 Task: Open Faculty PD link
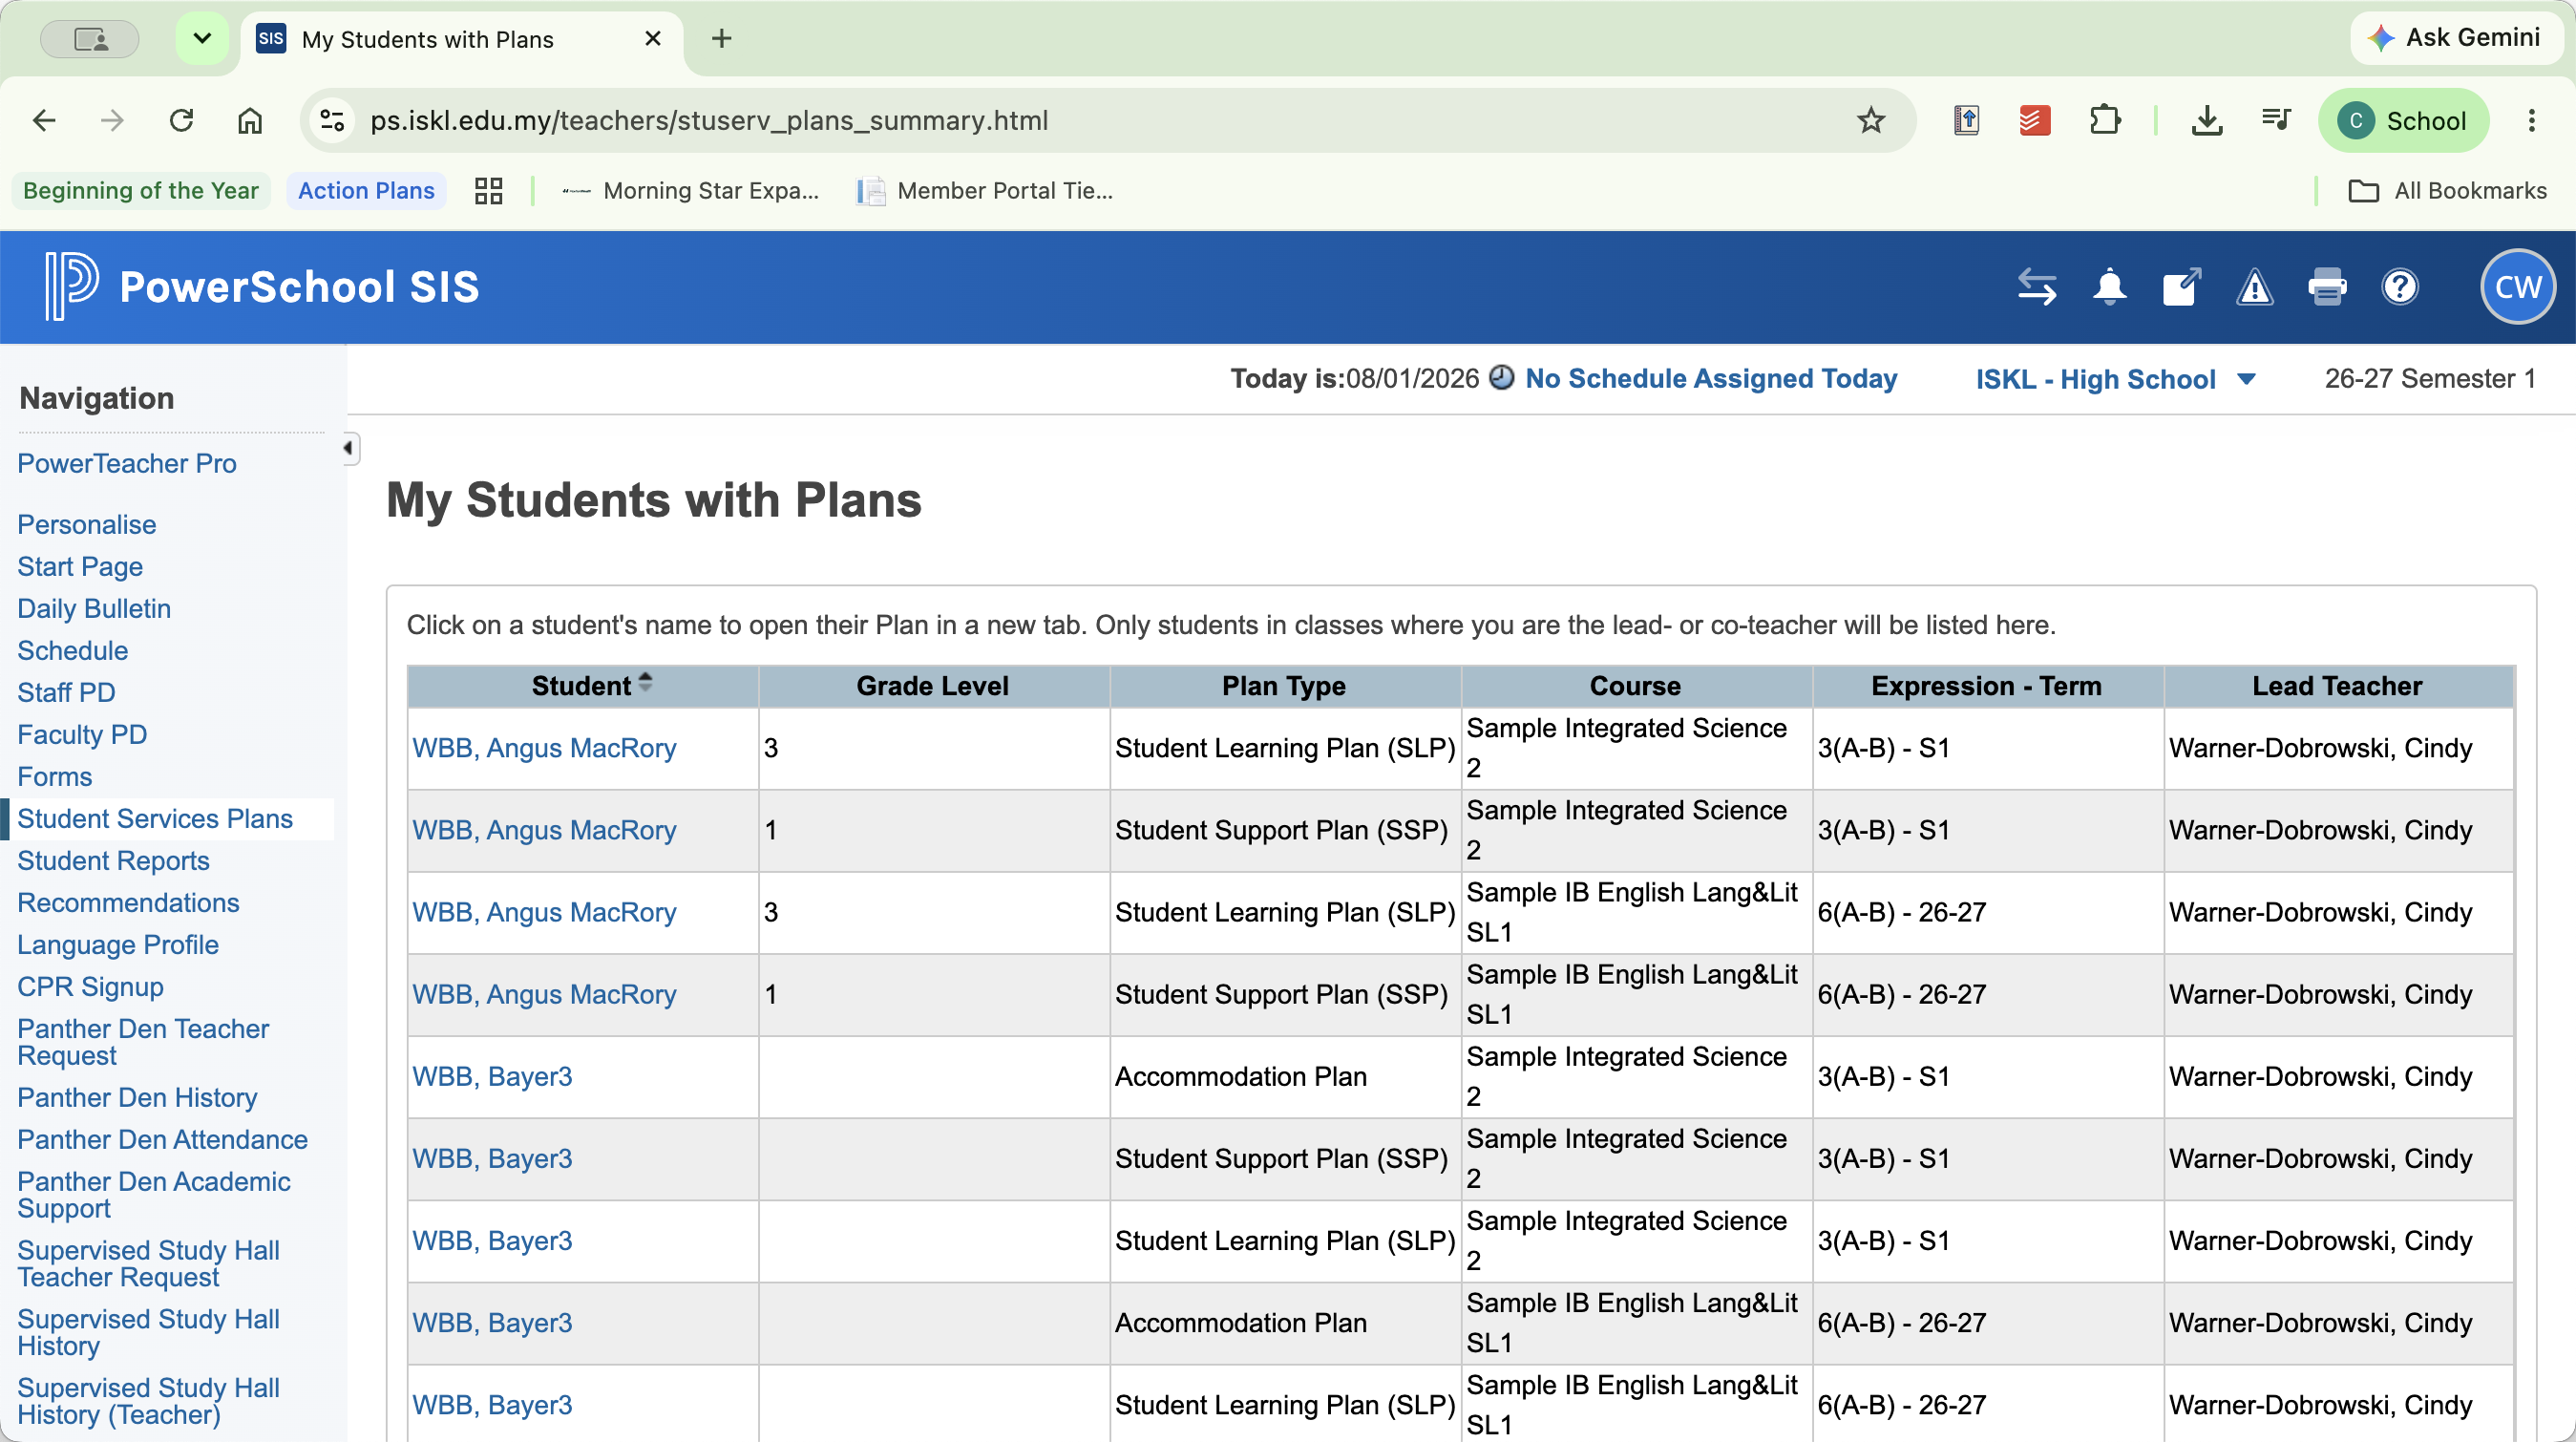(x=82, y=734)
